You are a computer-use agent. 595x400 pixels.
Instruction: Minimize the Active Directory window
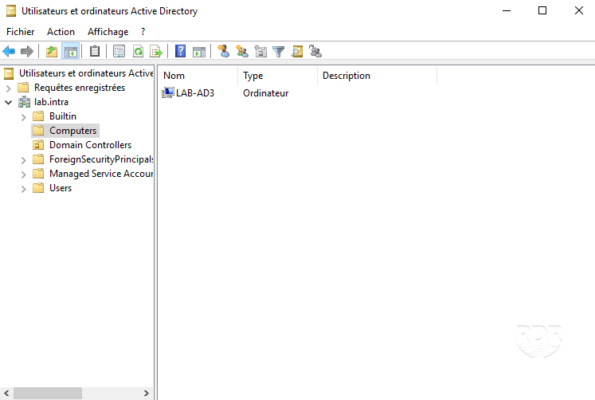pyautogui.click(x=506, y=11)
